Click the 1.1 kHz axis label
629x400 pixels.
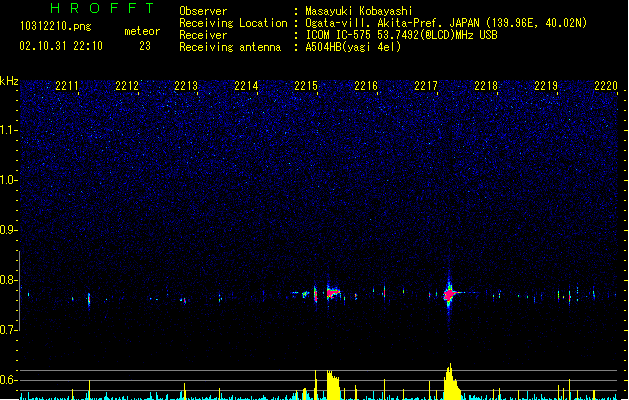click(8, 130)
